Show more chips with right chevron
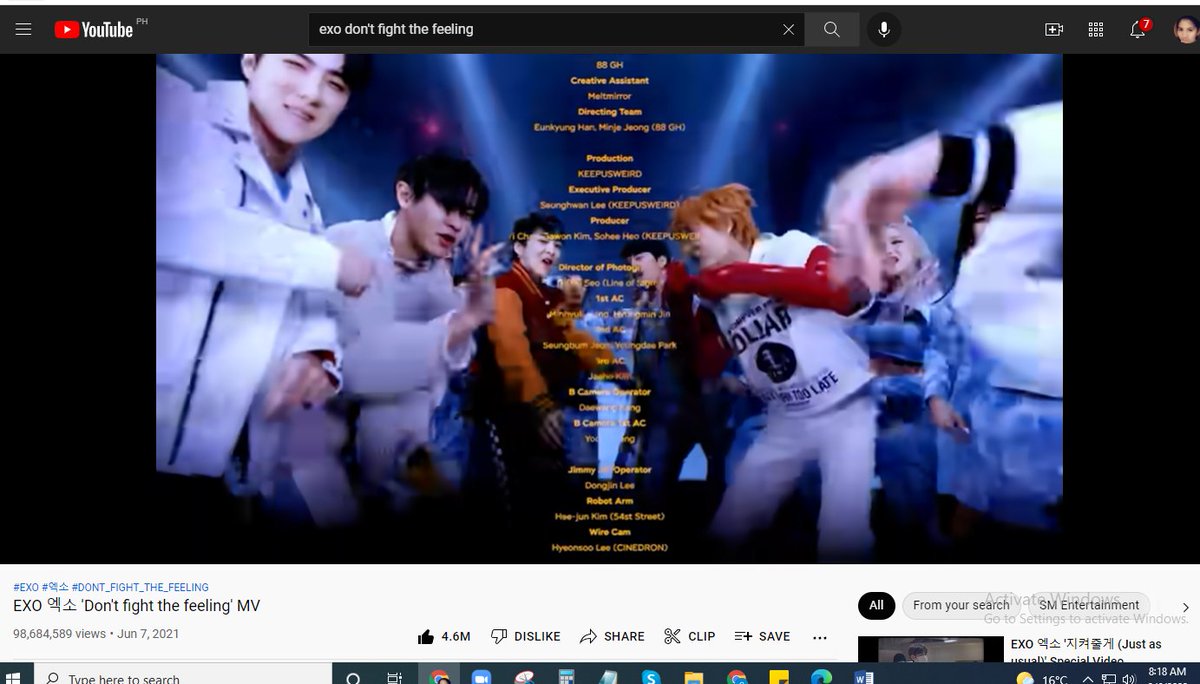This screenshot has height=684, width=1200. [1186, 606]
